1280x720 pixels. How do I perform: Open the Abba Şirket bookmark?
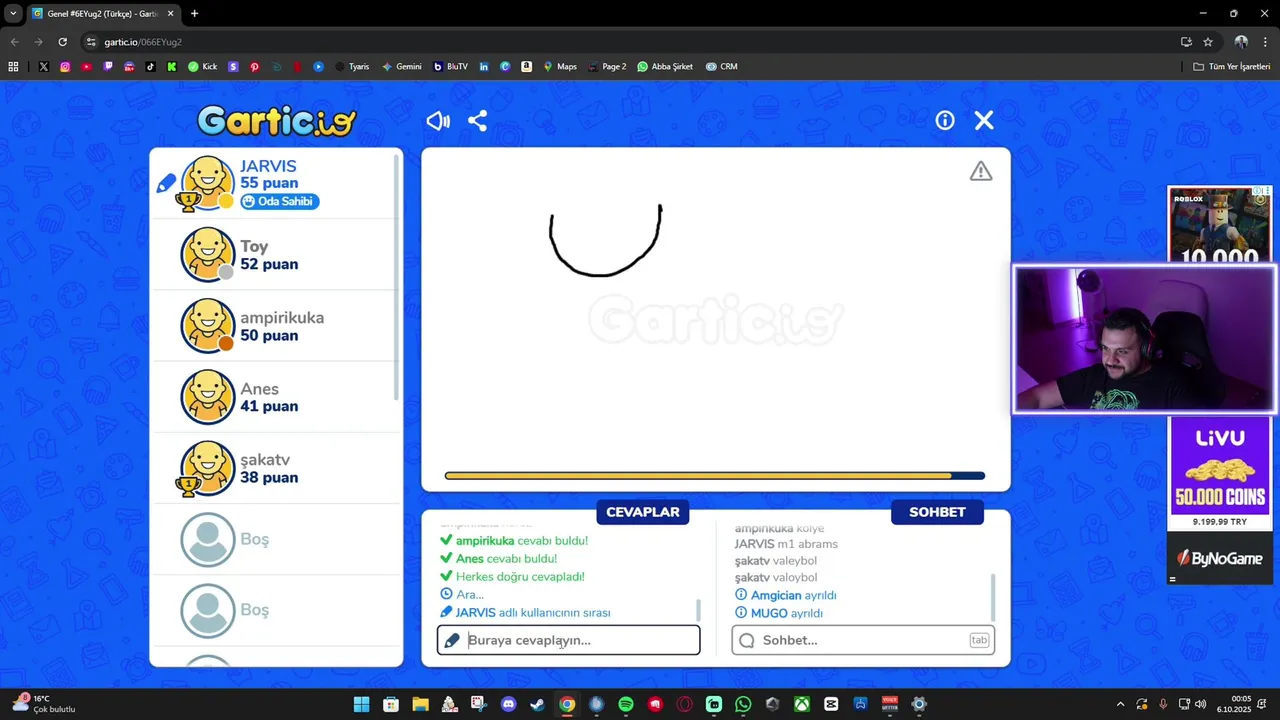(665, 67)
